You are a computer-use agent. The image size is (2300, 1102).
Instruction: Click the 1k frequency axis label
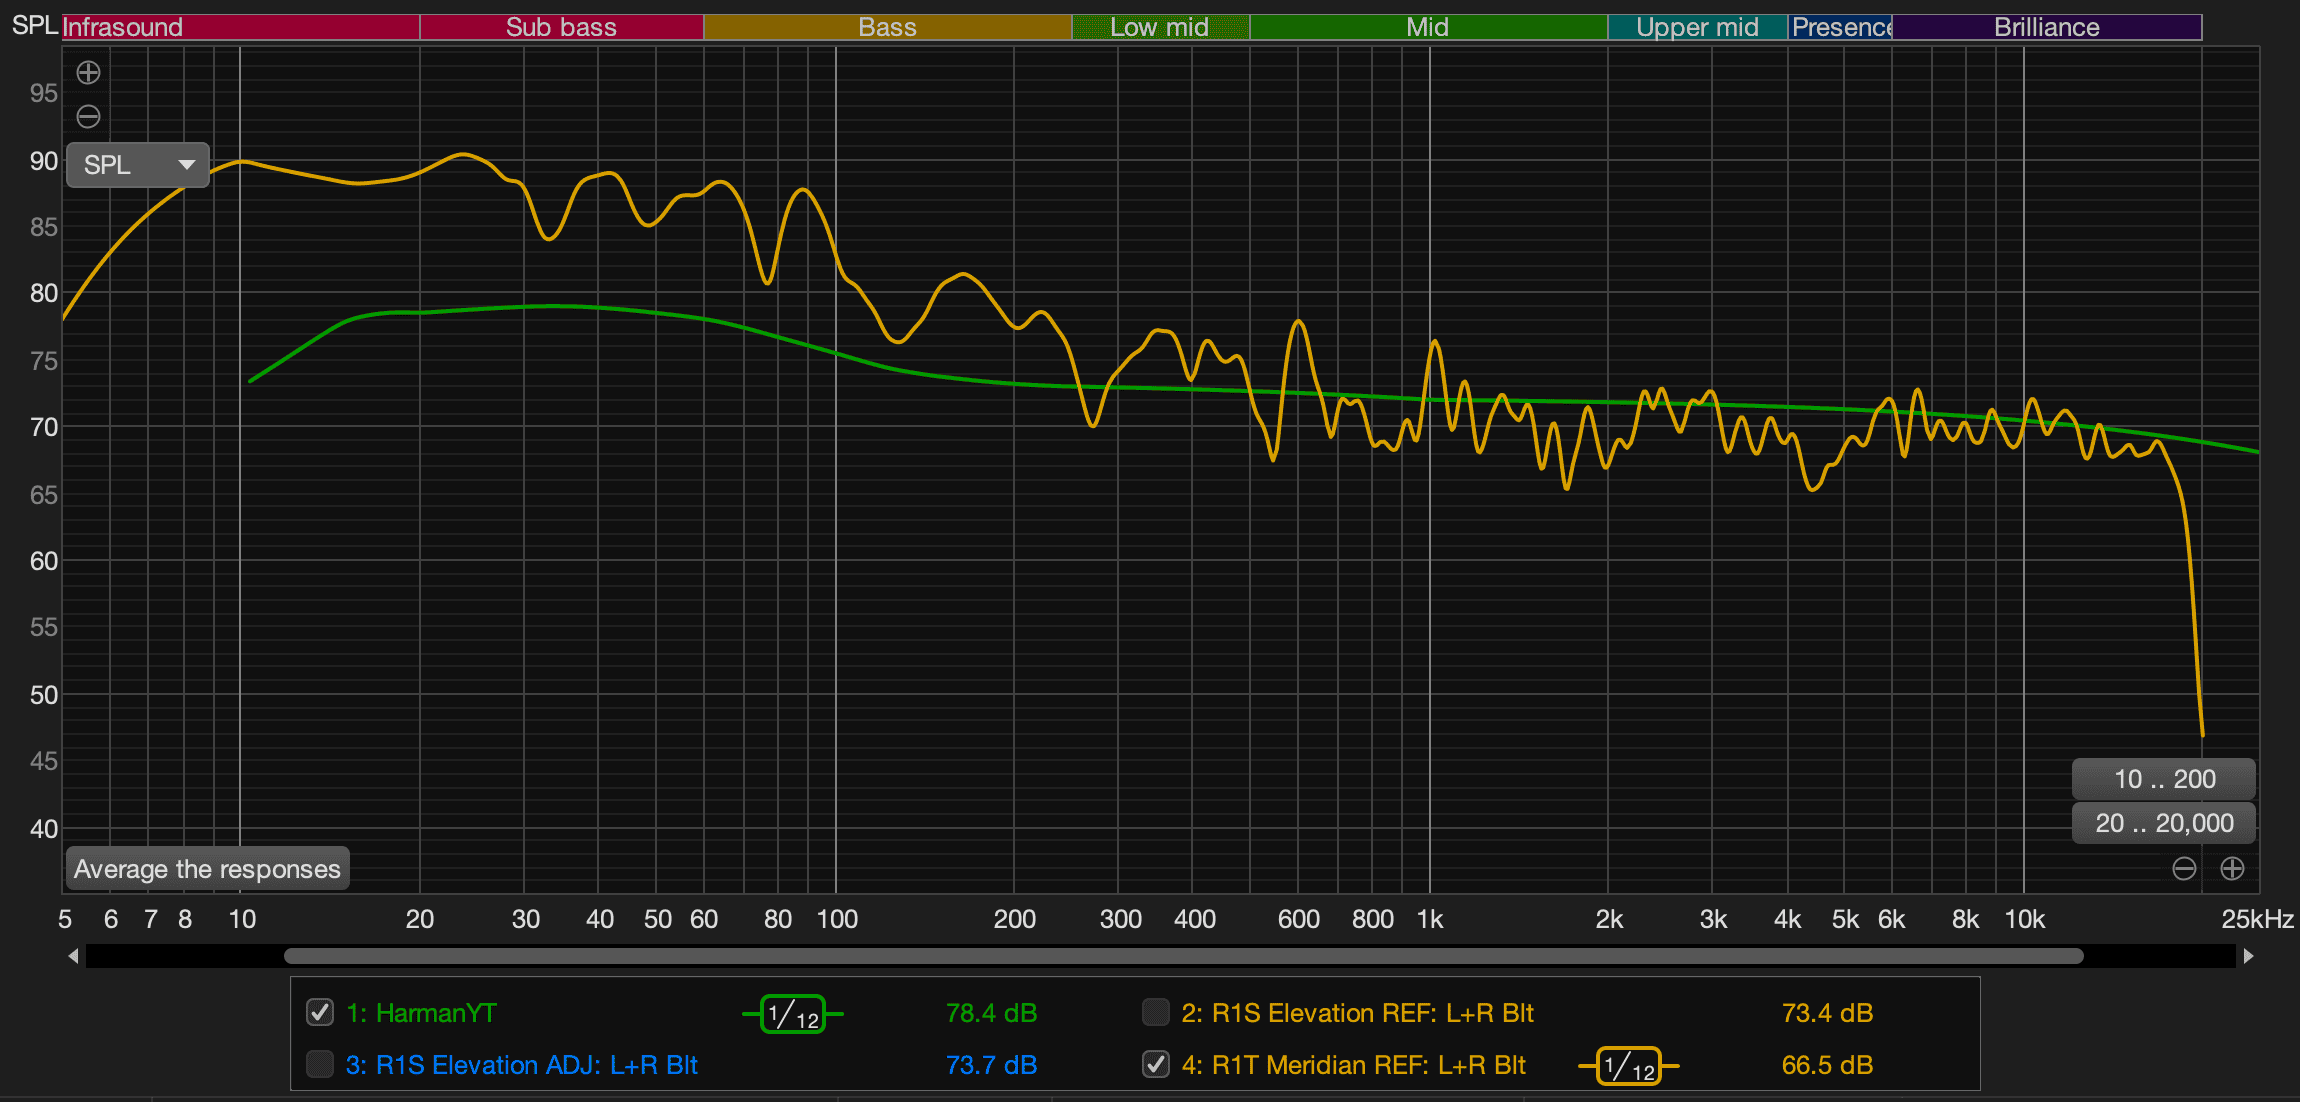pyautogui.click(x=1430, y=919)
